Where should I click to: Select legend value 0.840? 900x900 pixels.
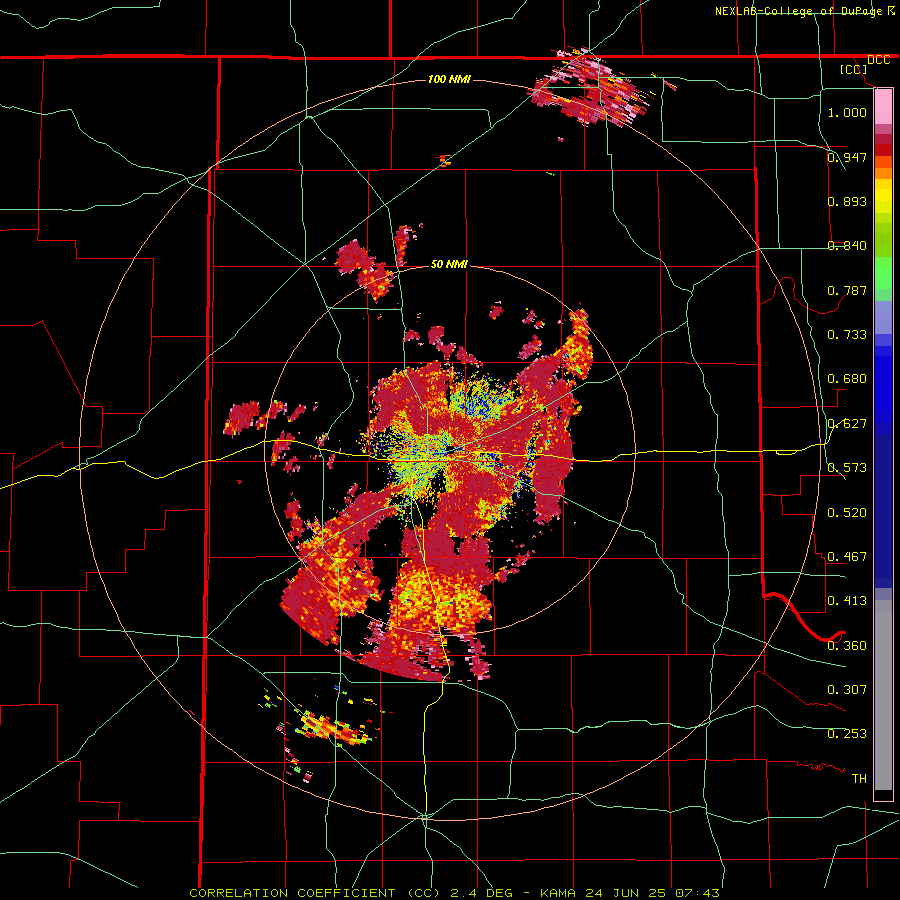pos(847,245)
